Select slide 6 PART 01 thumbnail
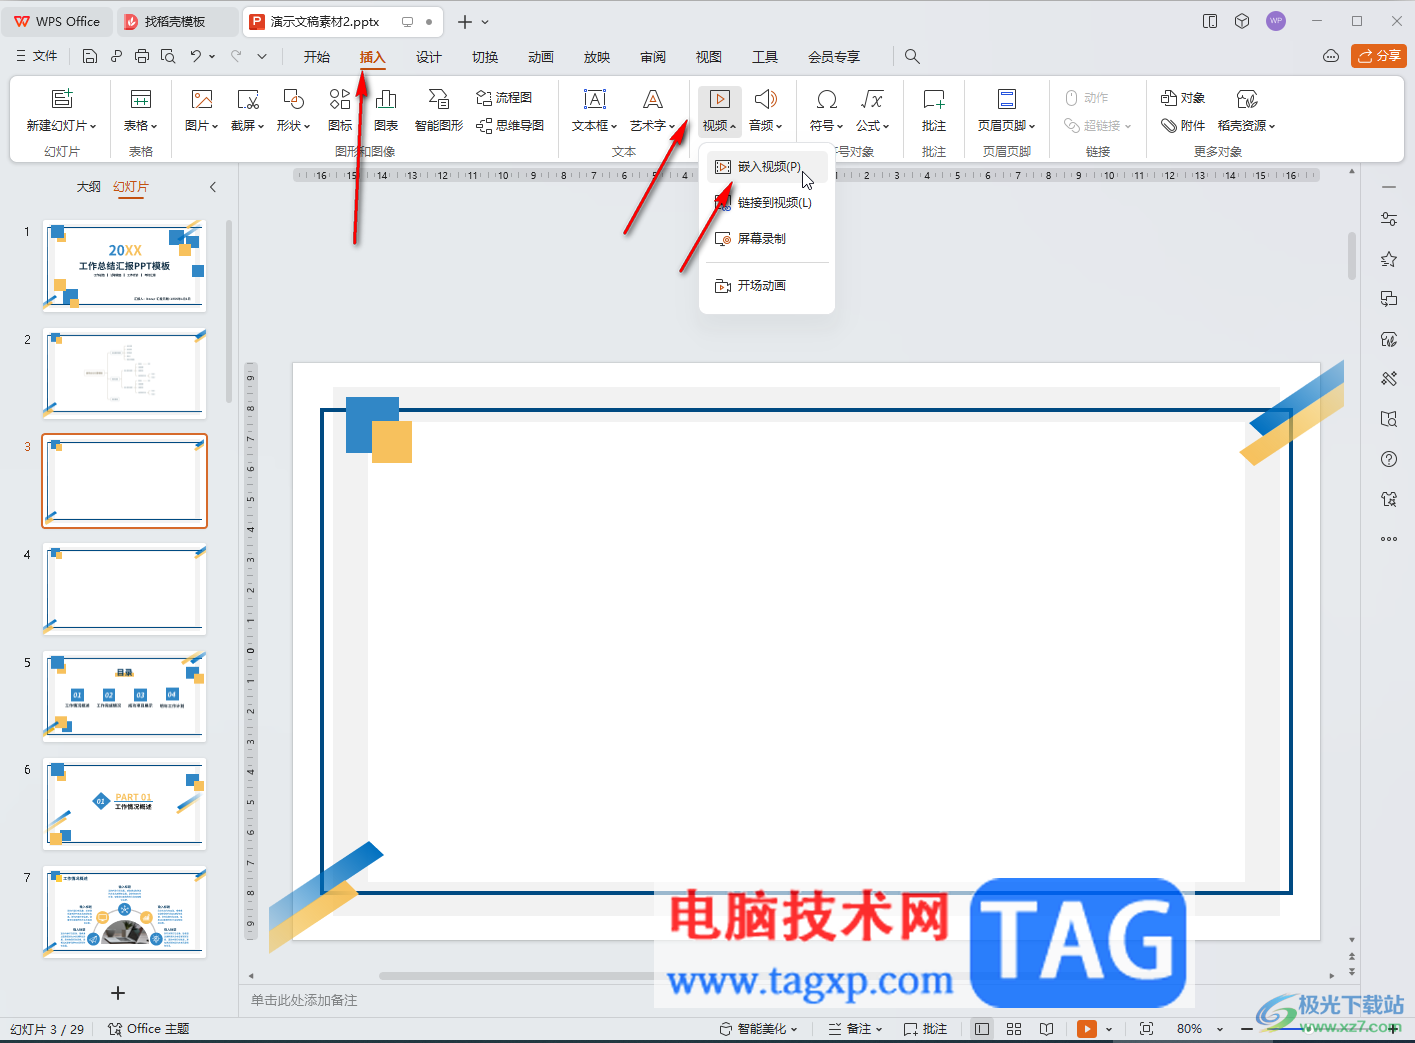This screenshot has width=1415, height=1043. coord(124,804)
